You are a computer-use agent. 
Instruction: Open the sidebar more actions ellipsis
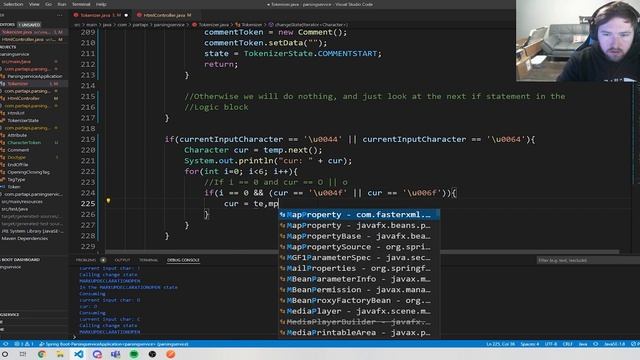tap(60, 15)
